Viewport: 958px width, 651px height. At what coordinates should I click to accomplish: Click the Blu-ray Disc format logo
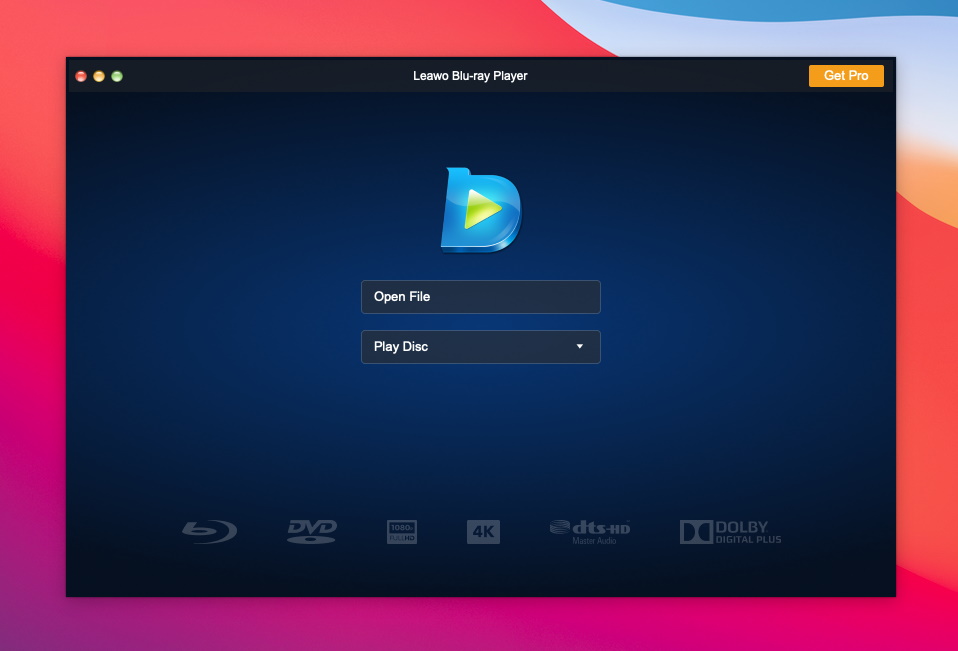(x=209, y=531)
